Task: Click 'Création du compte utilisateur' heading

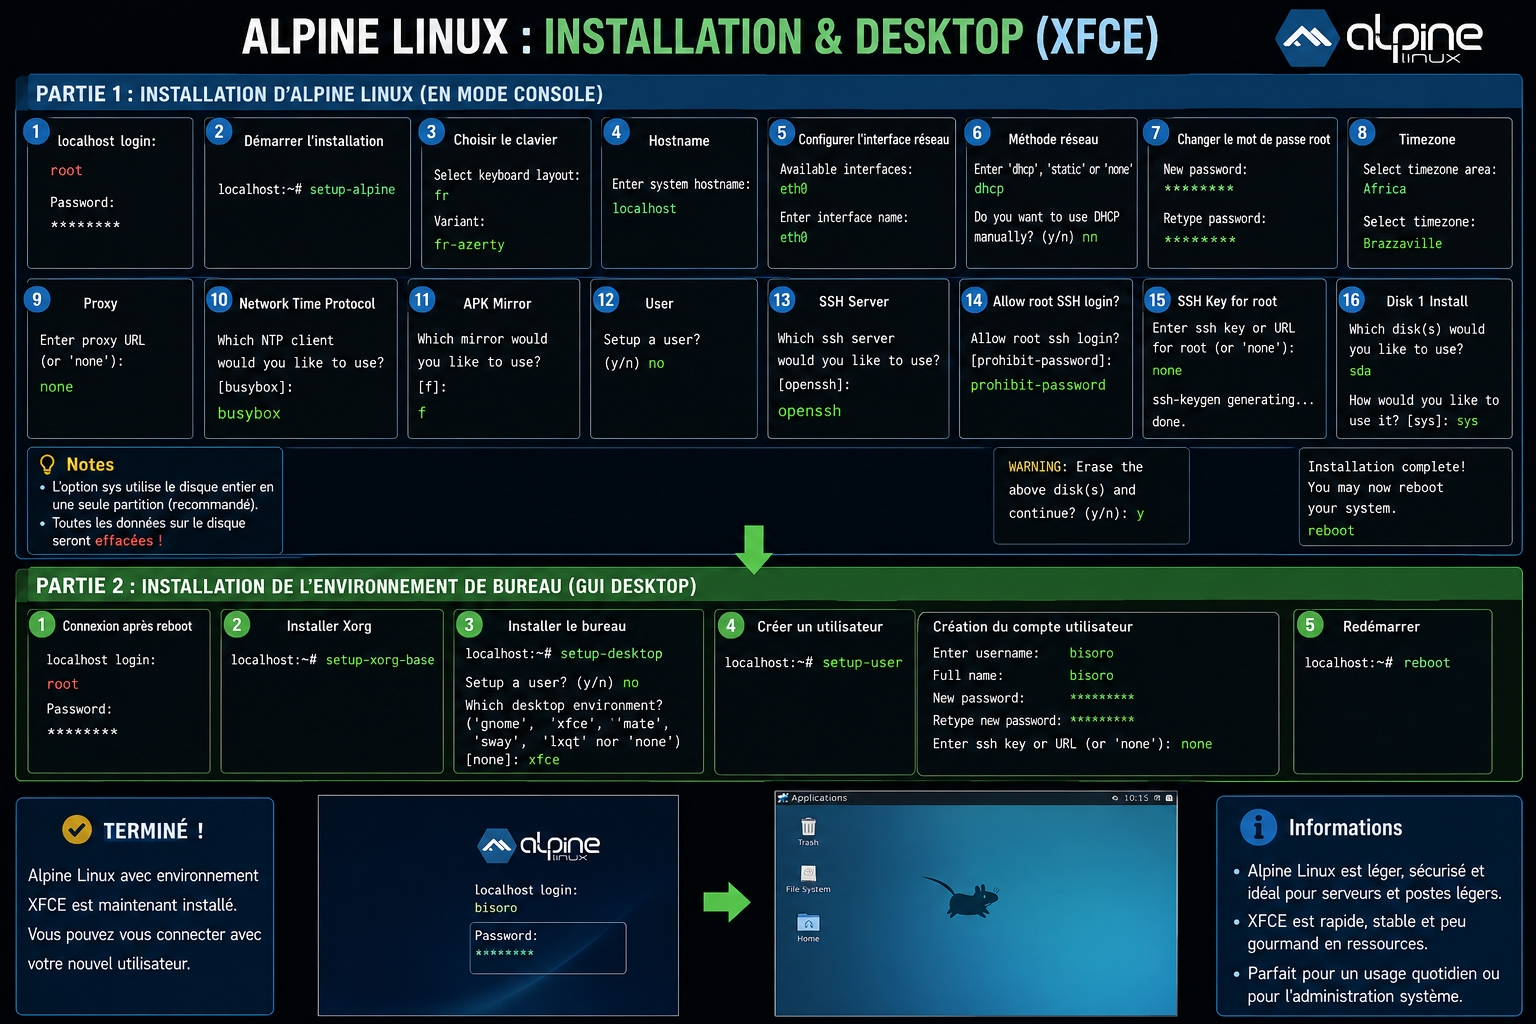Action: pos(1033,627)
